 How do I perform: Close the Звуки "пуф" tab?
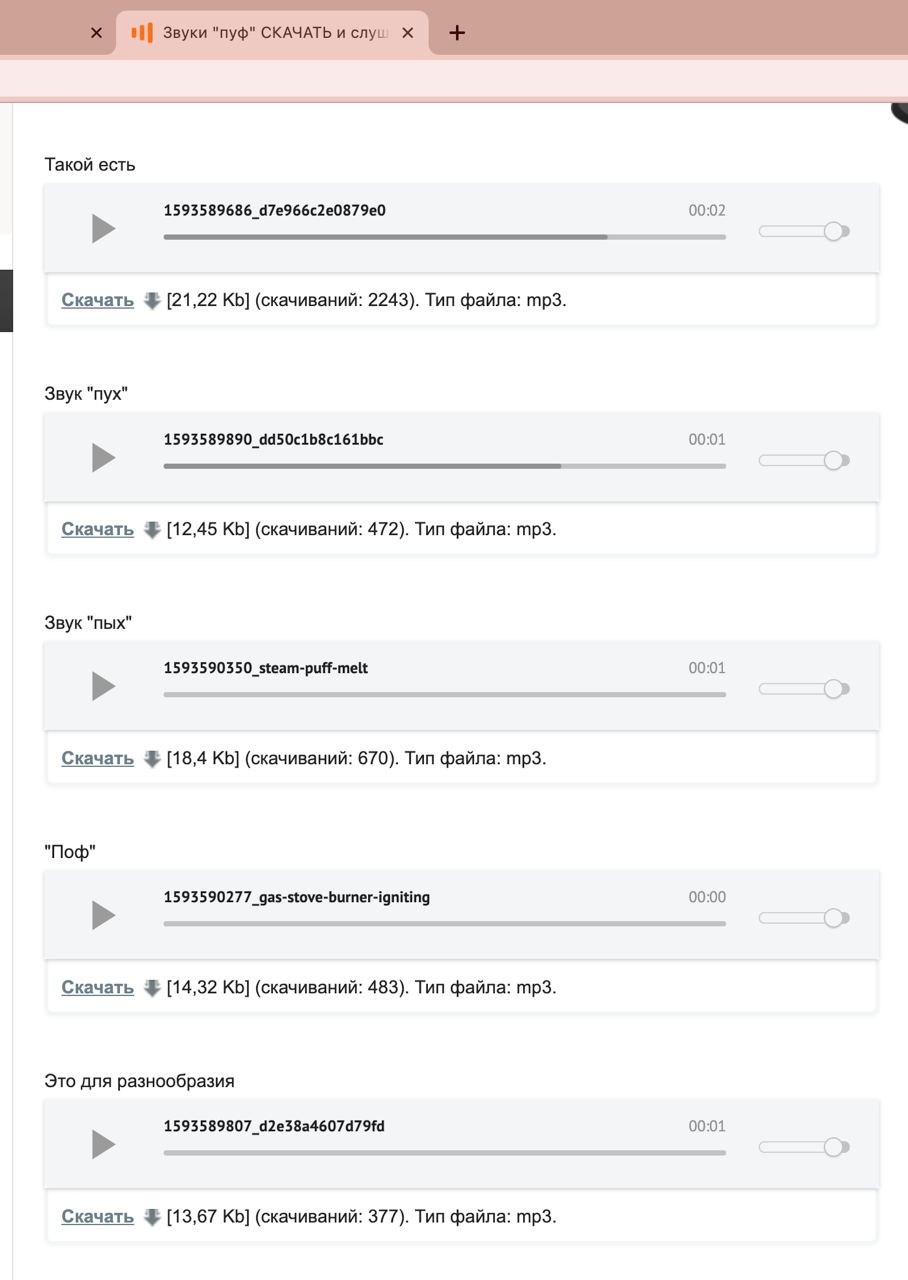[x=407, y=33]
